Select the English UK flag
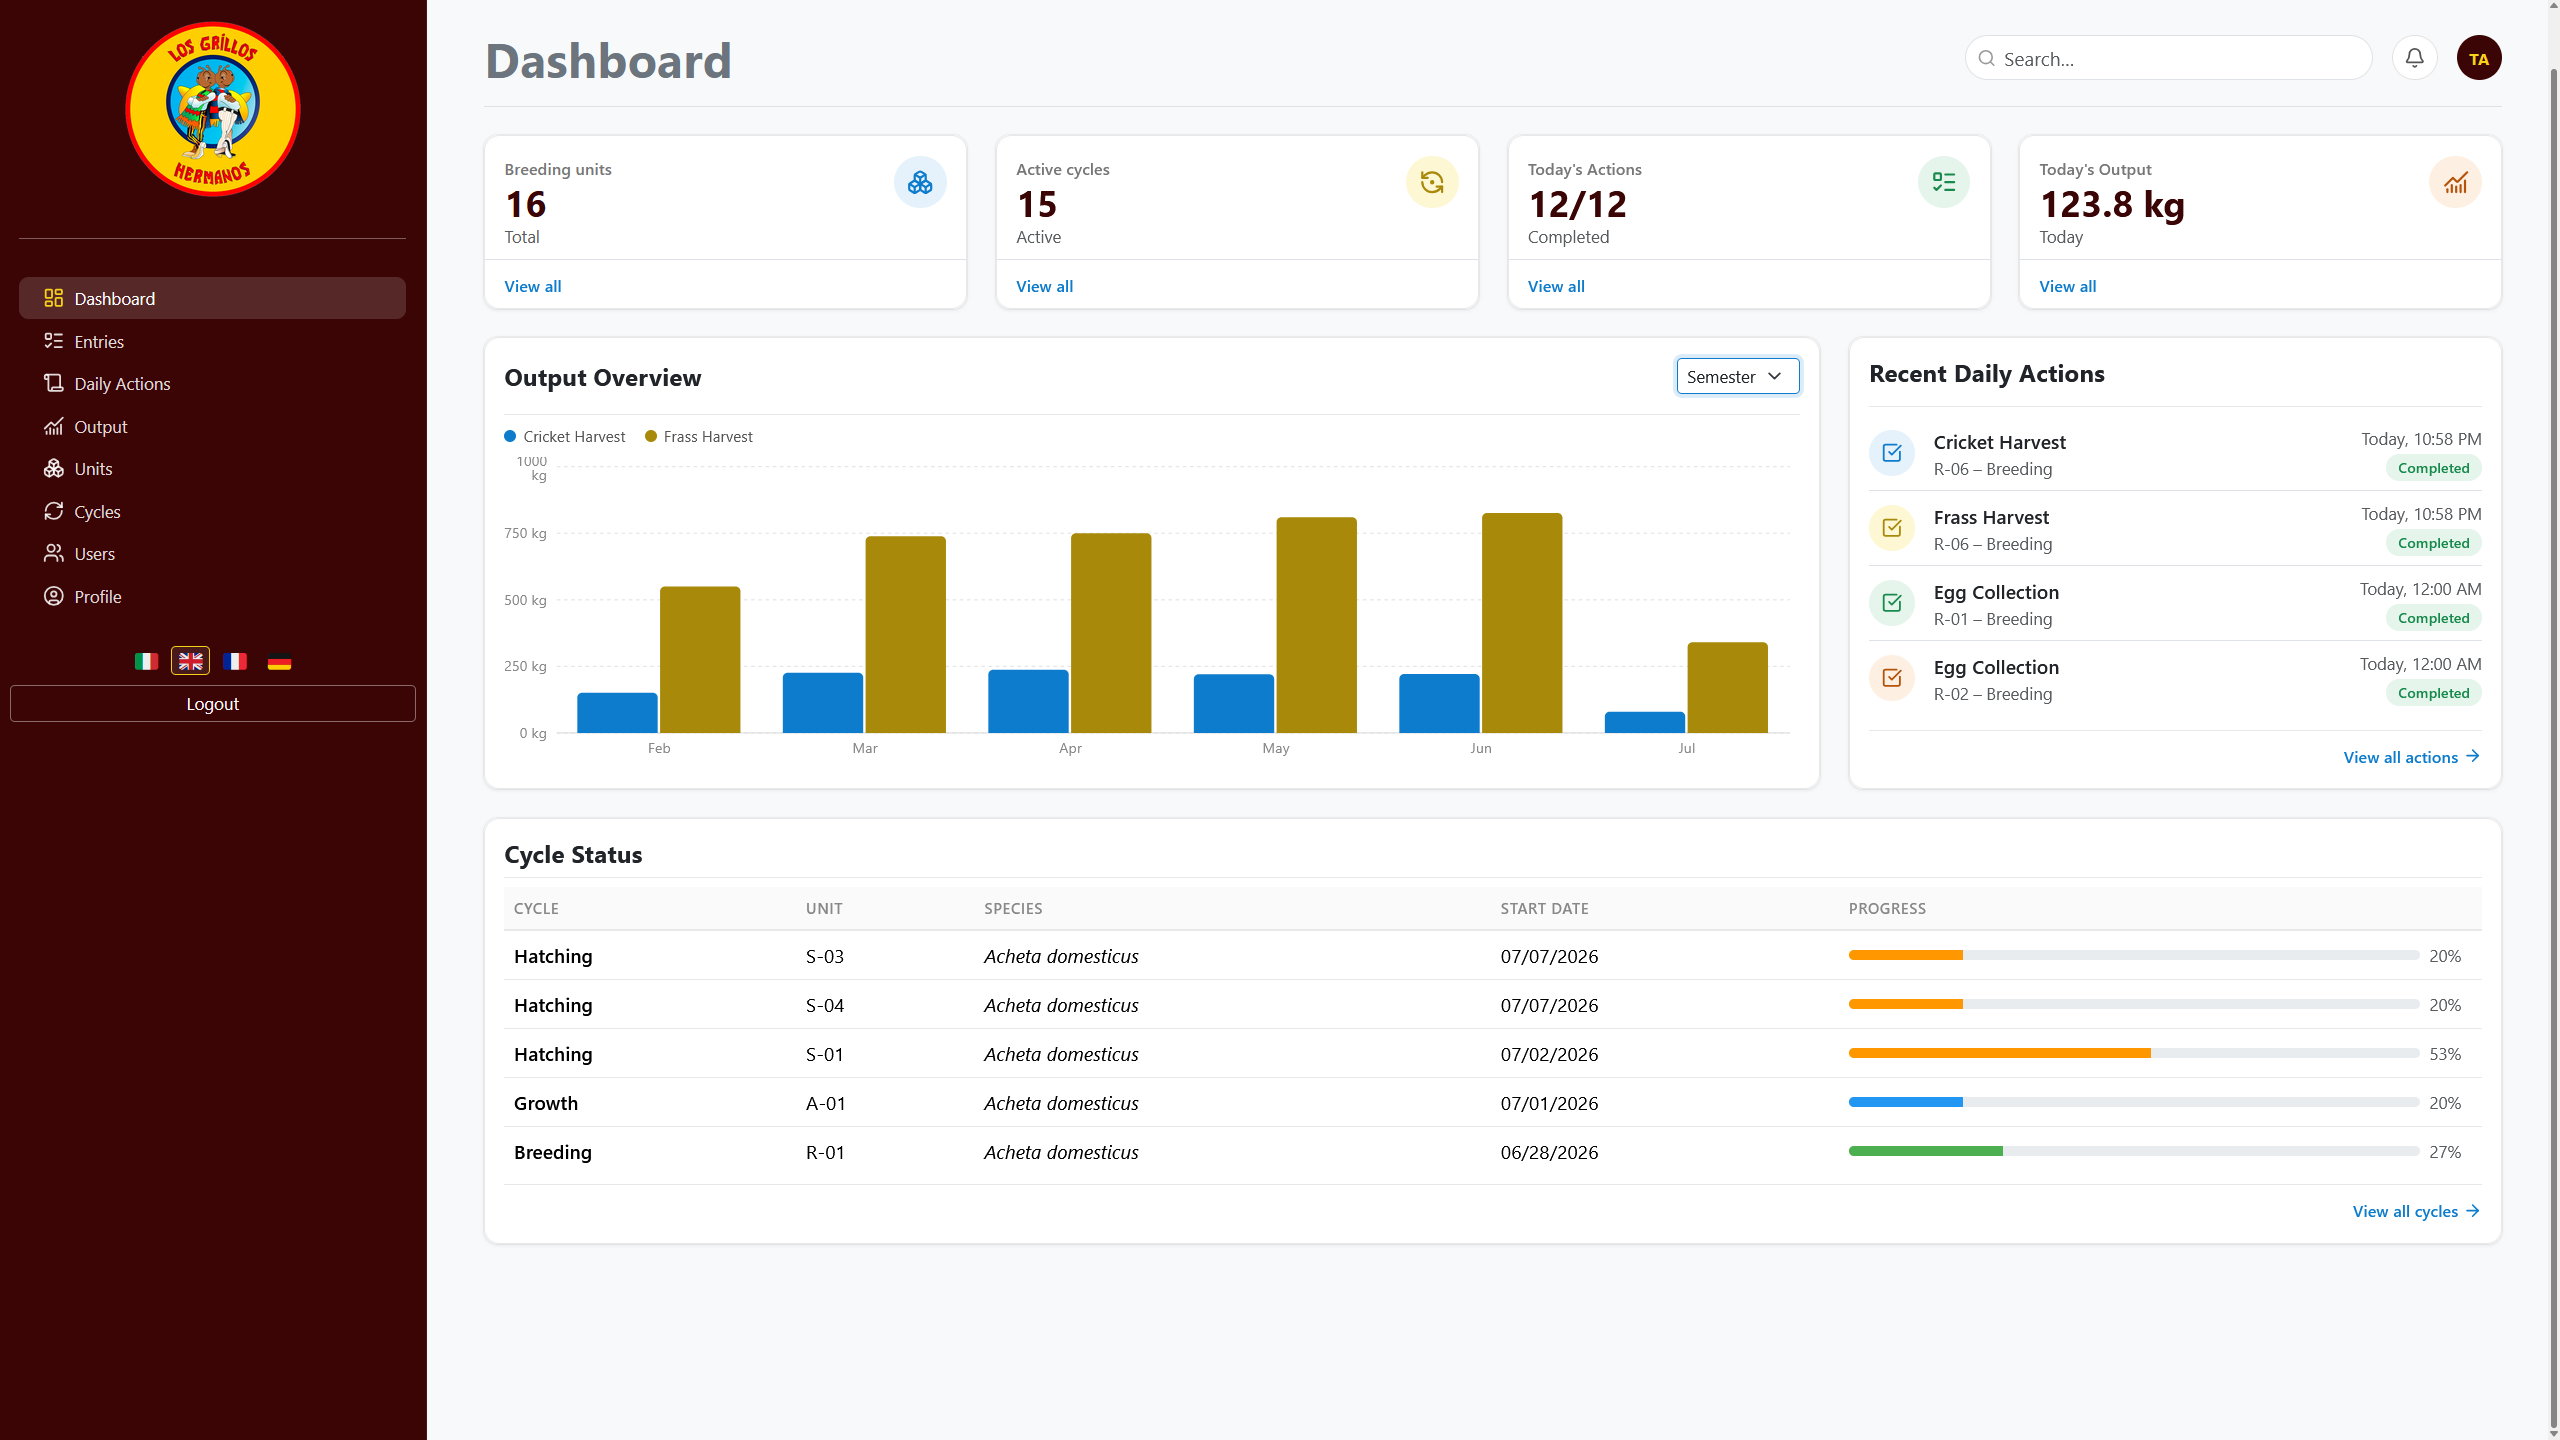2560x1440 pixels. pos(190,661)
